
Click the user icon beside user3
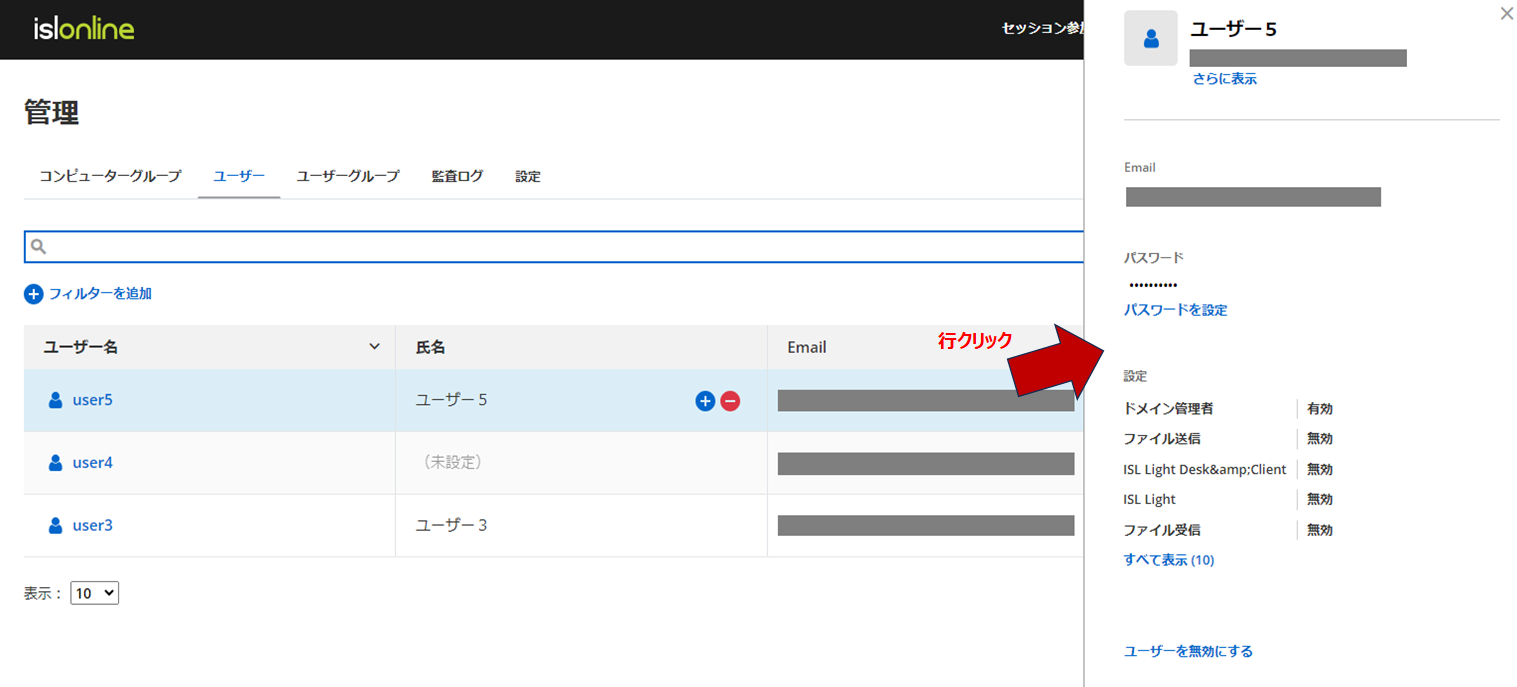56,525
